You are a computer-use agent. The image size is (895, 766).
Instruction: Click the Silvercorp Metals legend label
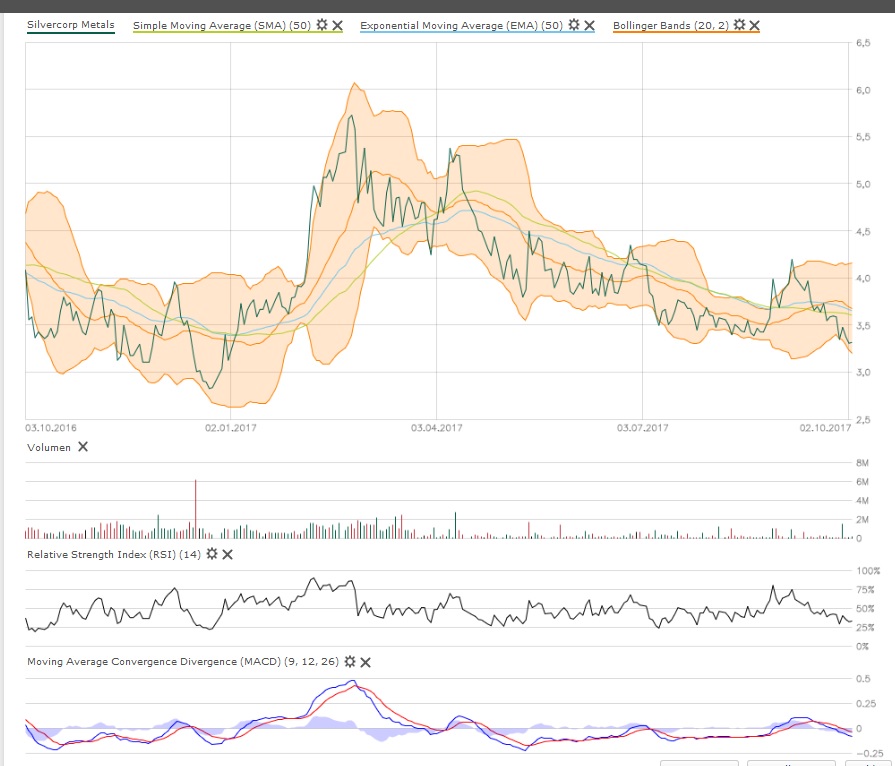(70, 25)
